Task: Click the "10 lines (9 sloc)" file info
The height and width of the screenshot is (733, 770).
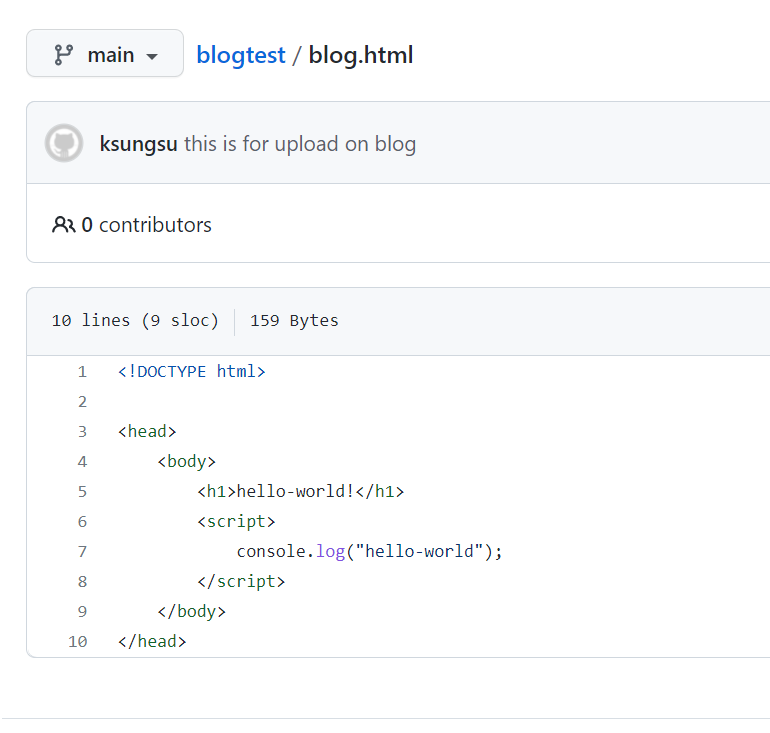Action: pos(135,321)
